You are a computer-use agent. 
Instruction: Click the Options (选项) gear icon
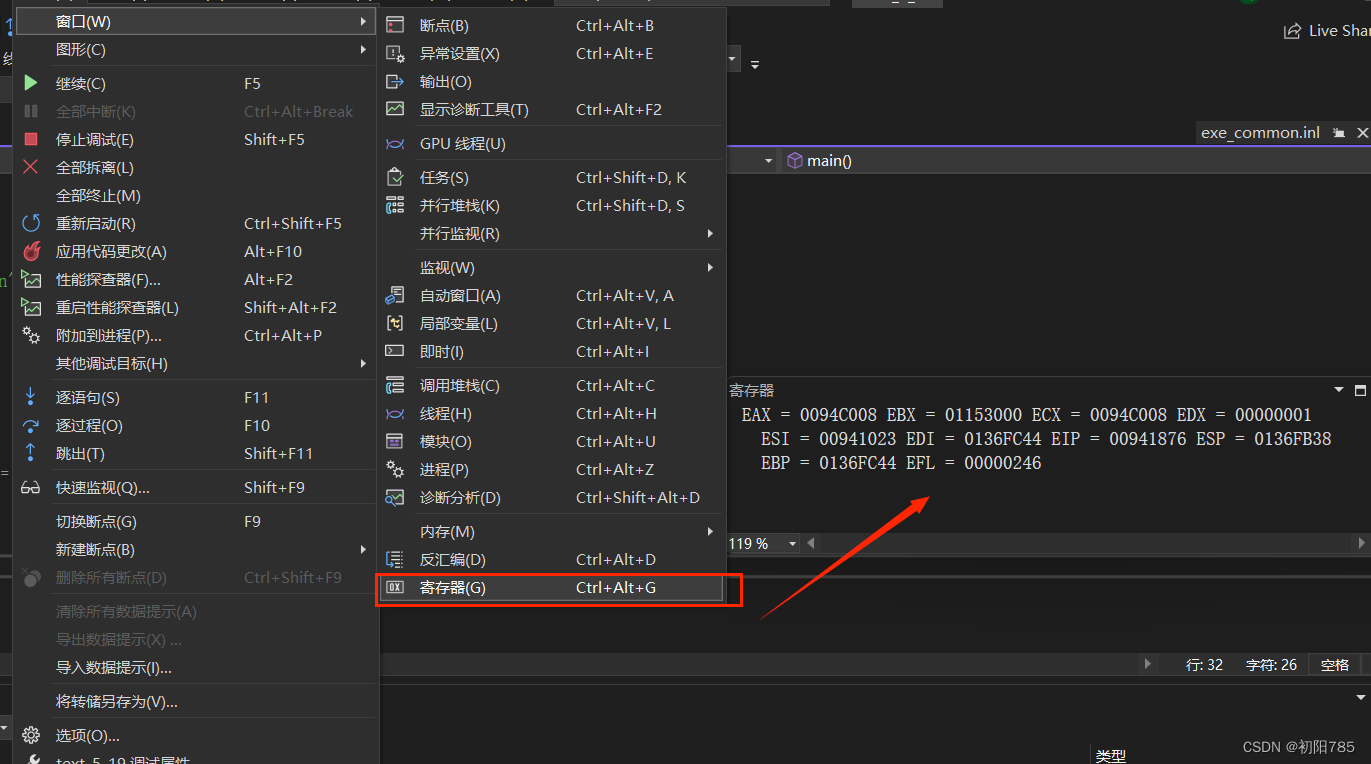[31, 735]
